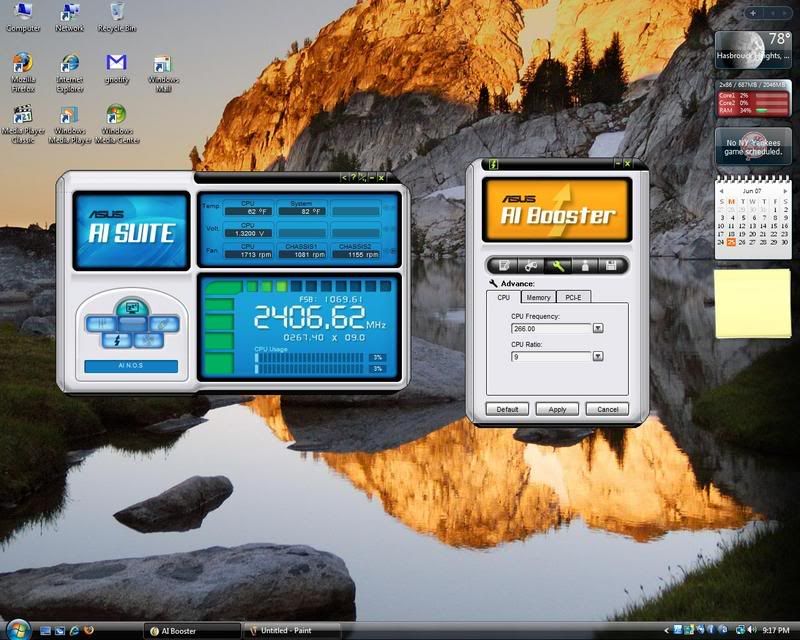
Task: Select the green wrench Advance icon
Action: click(558, 265)
